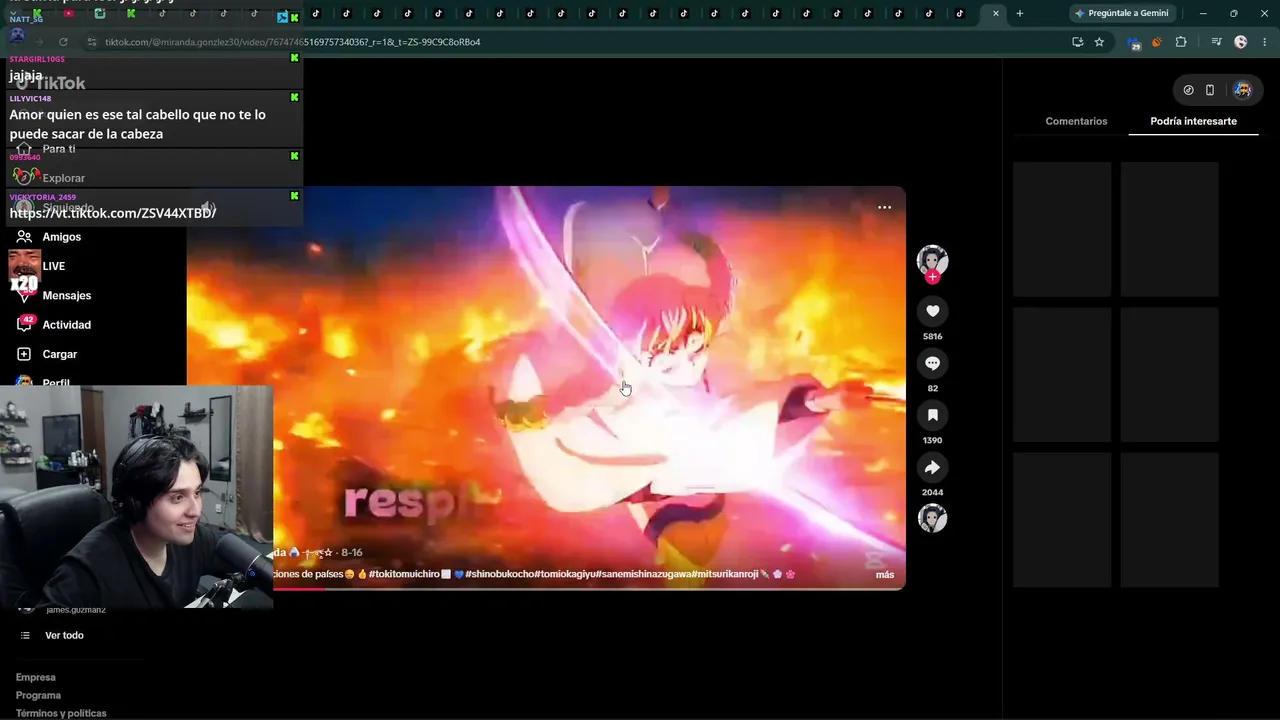The image size is (1280, 720).
Task: Save the video with the bookmark icon
Action: tap(932, 415)
